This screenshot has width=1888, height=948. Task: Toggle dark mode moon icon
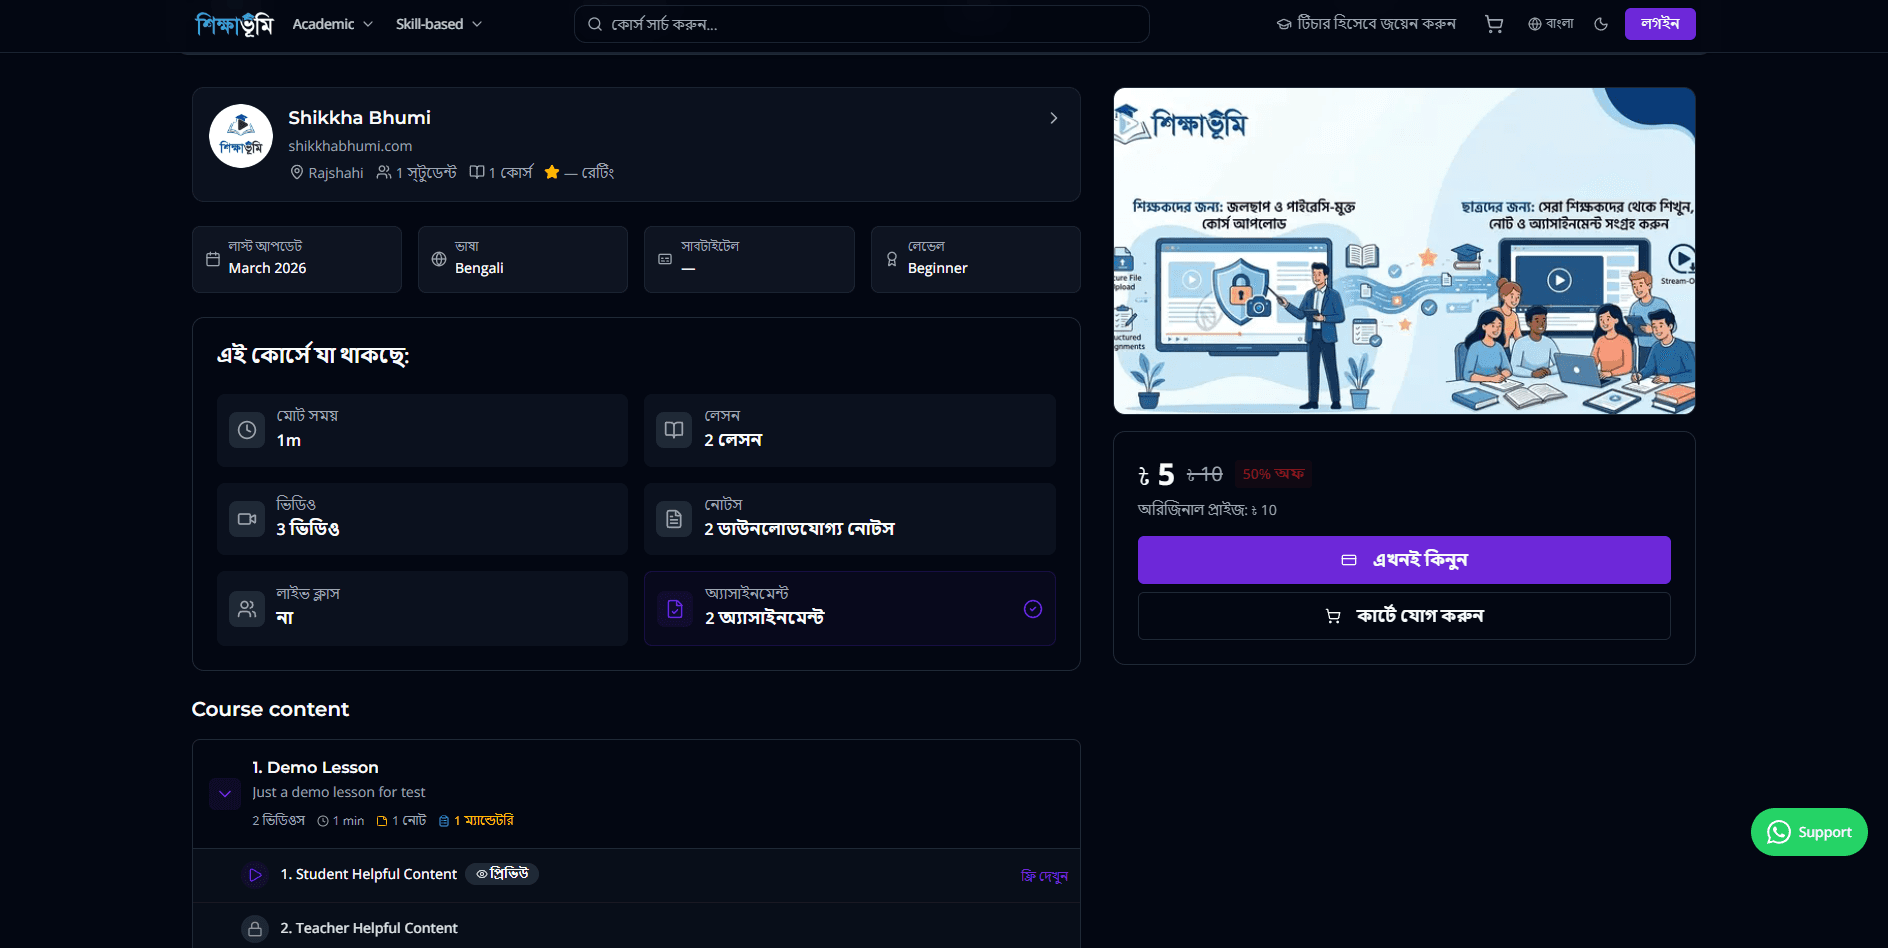pyautogui.click(x=1601, y=24)
